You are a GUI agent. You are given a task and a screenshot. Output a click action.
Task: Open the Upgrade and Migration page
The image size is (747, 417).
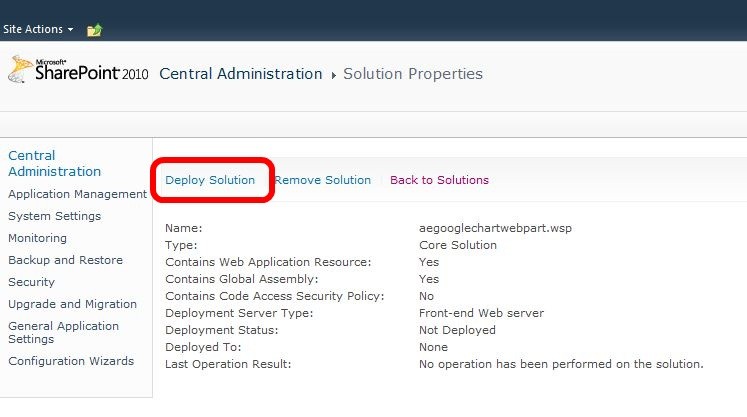72,304
